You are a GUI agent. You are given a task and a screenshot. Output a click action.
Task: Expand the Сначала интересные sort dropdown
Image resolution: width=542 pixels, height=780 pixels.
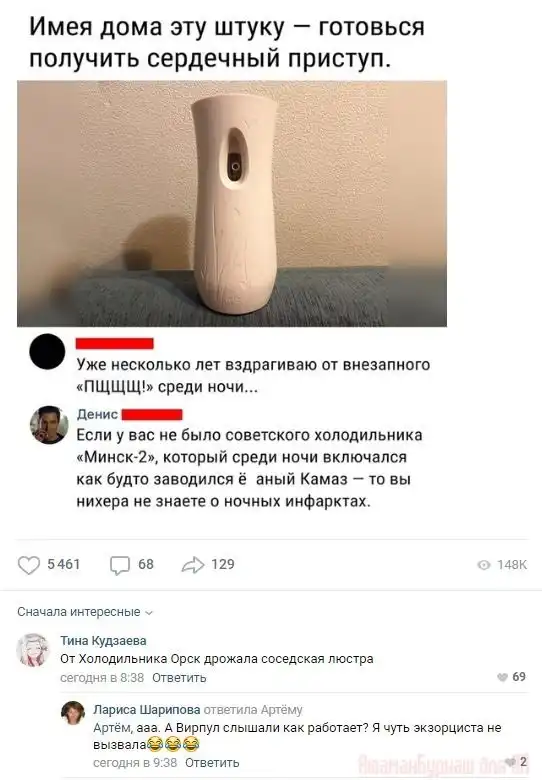click(85, 612)
